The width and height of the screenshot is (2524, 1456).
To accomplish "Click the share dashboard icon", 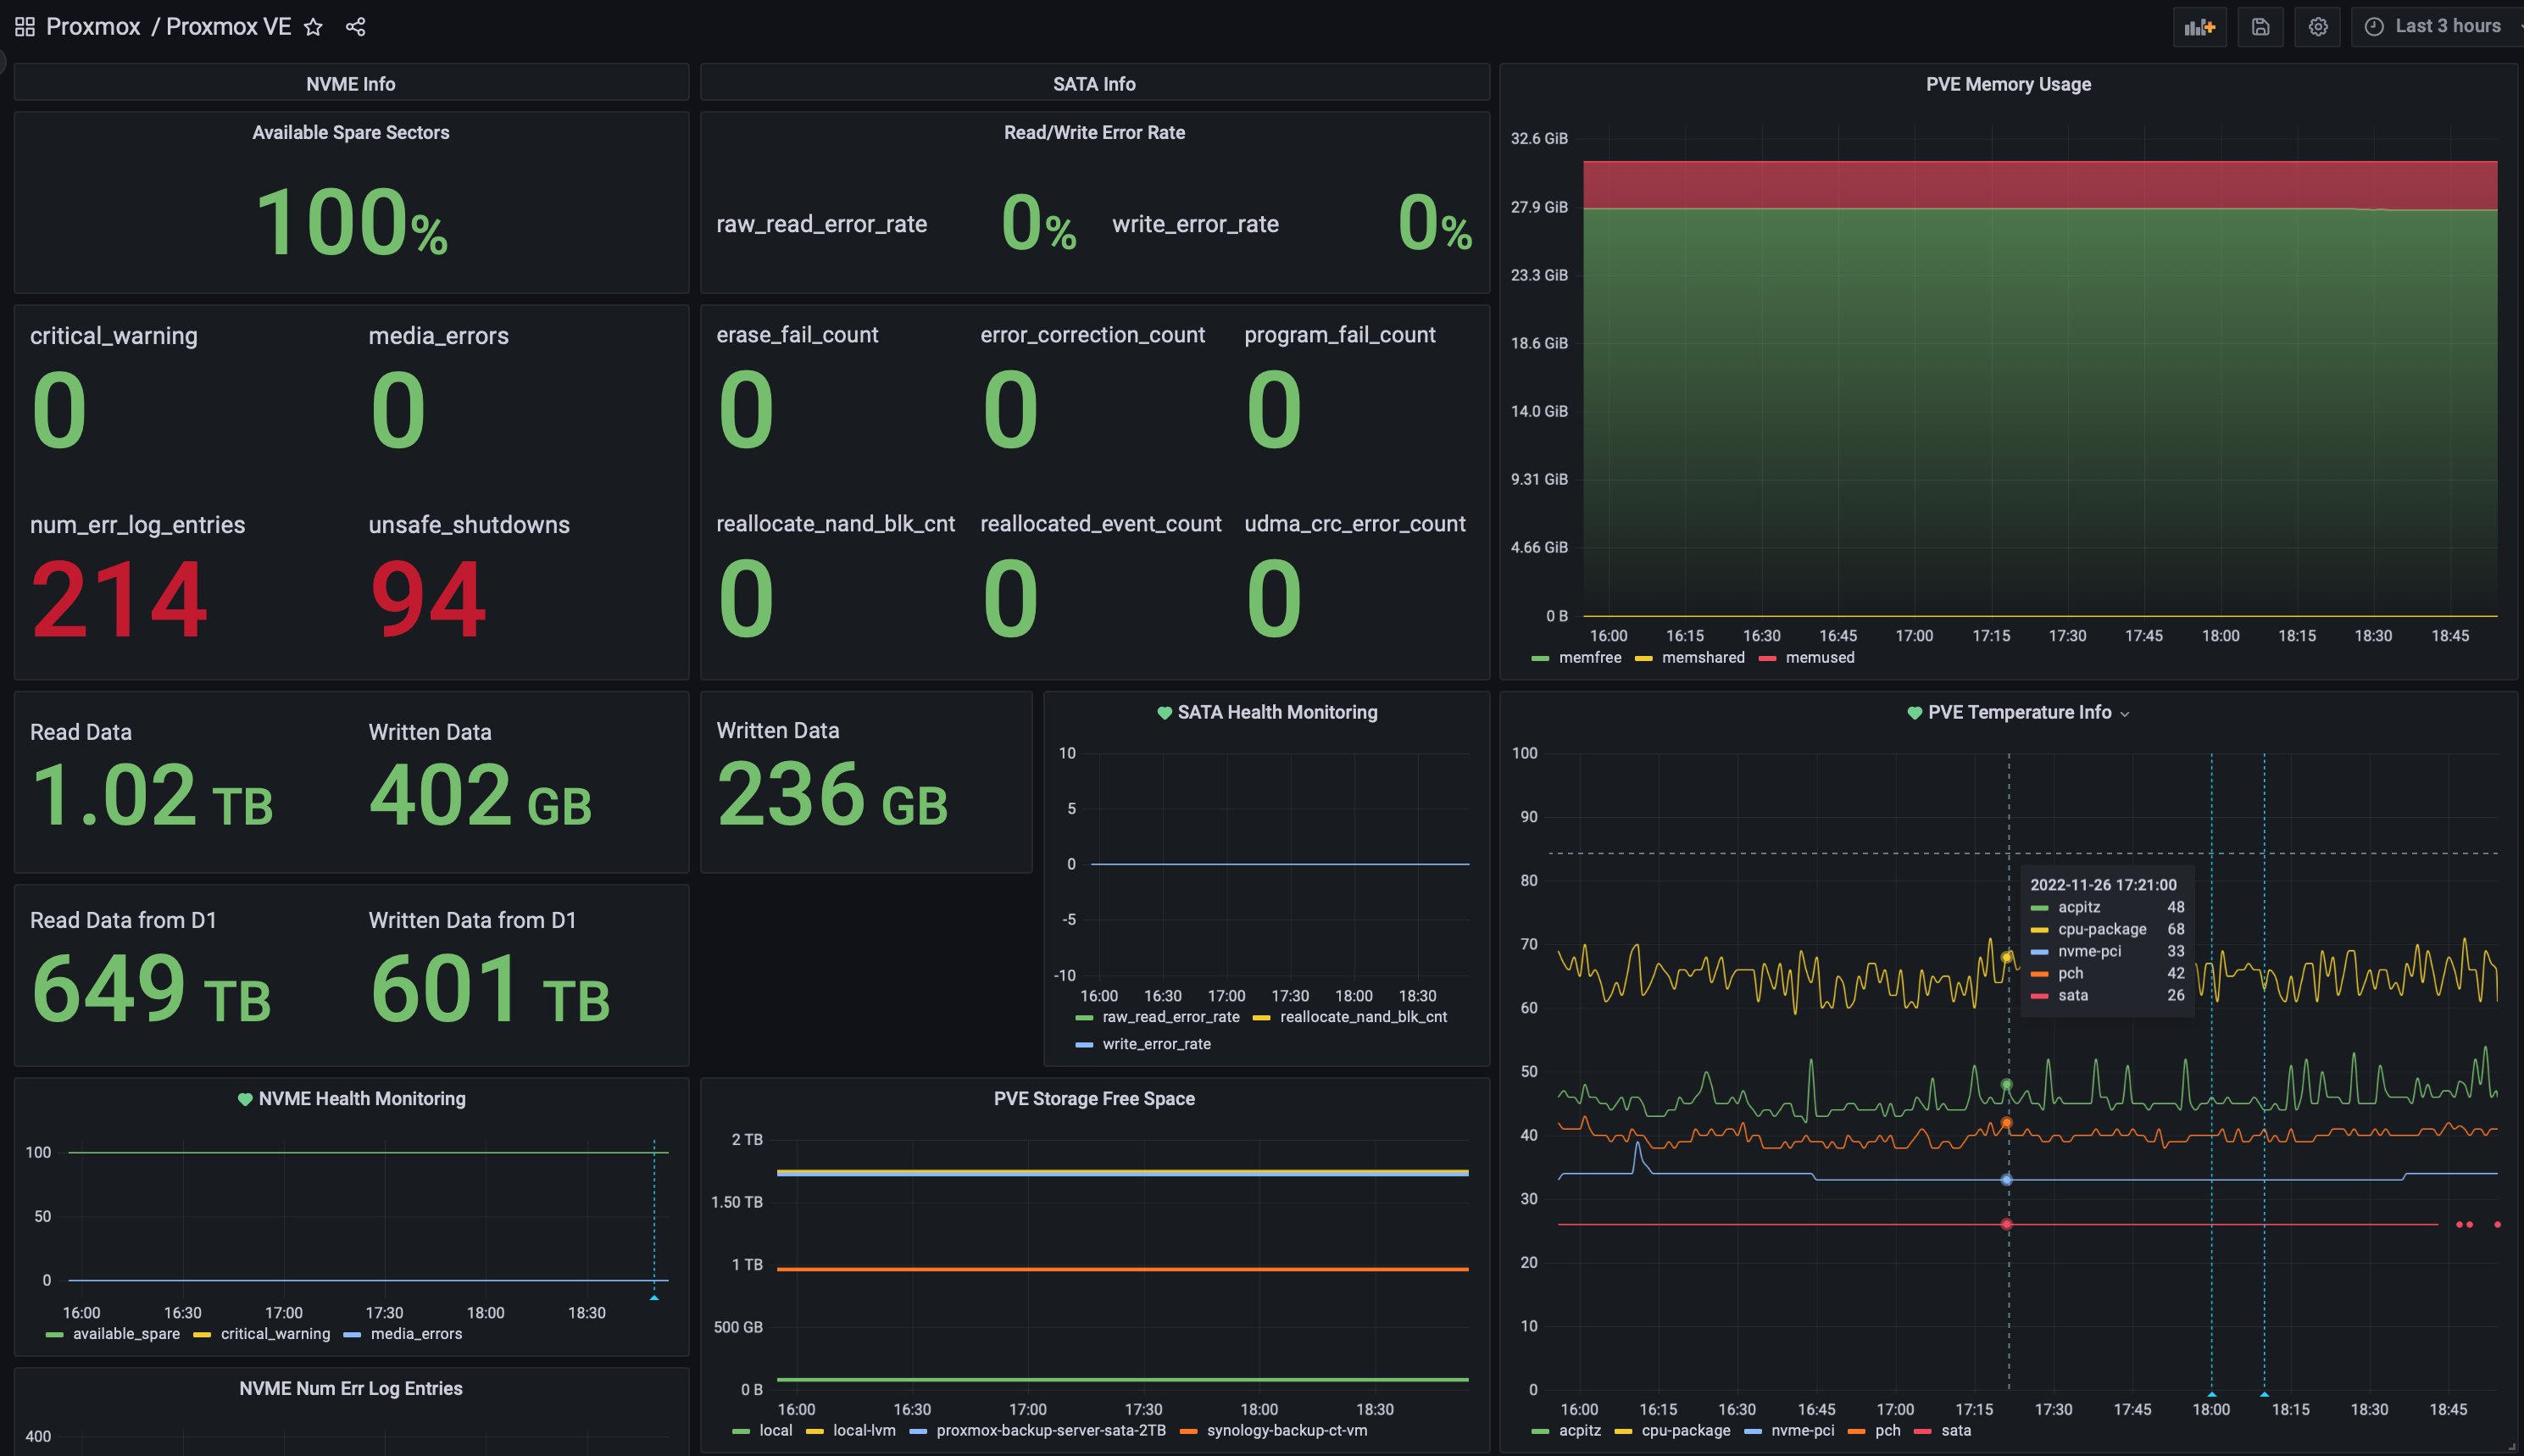I will tap(355, 27).
